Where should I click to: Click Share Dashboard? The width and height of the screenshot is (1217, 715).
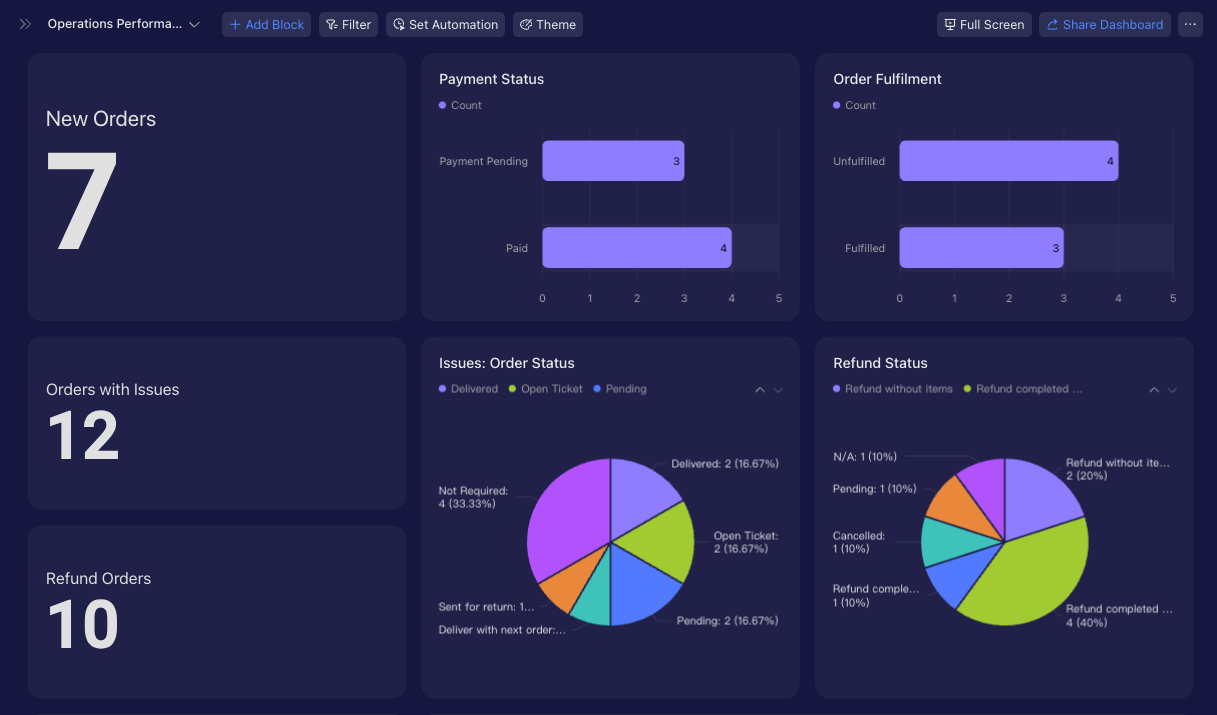click(x=1105, y=24)
